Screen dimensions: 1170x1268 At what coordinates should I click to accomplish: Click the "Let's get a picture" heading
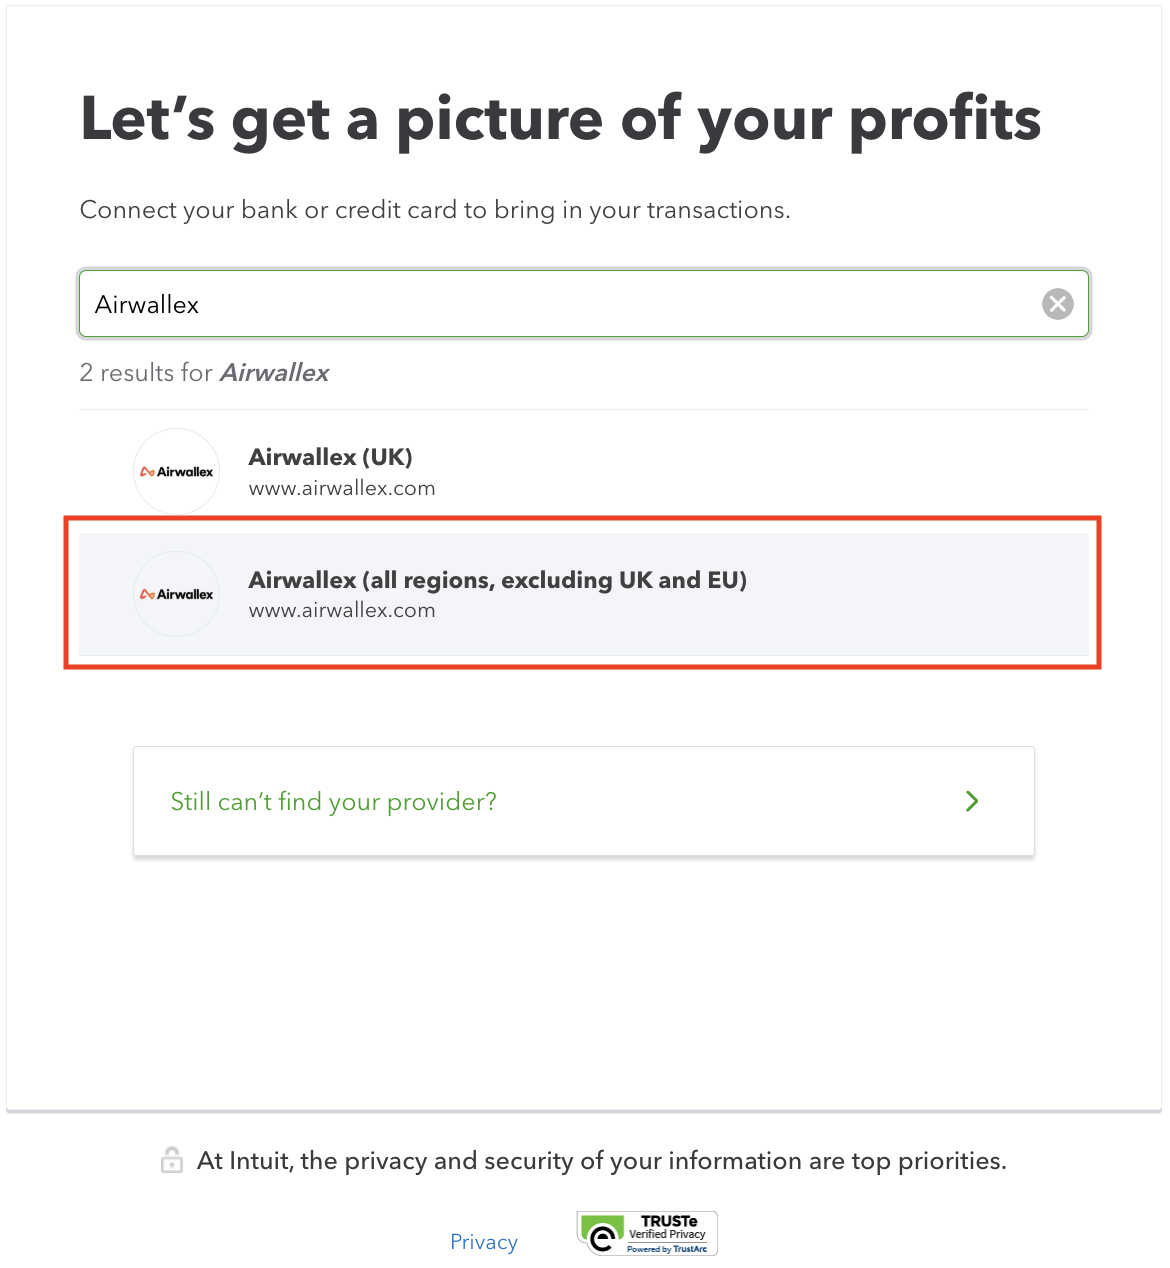point(560,119)
